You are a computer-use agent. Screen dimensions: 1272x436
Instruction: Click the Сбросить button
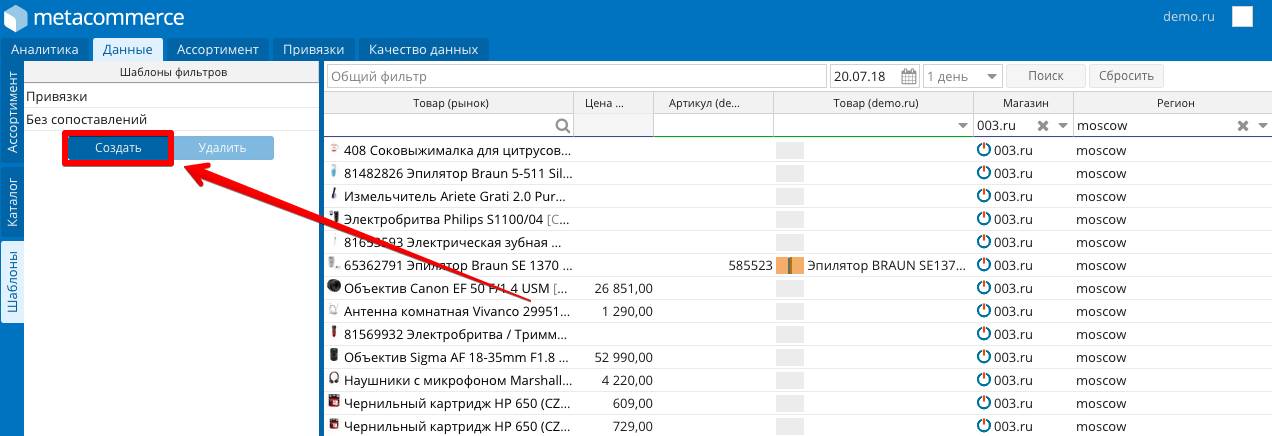tap(1127, 76)
